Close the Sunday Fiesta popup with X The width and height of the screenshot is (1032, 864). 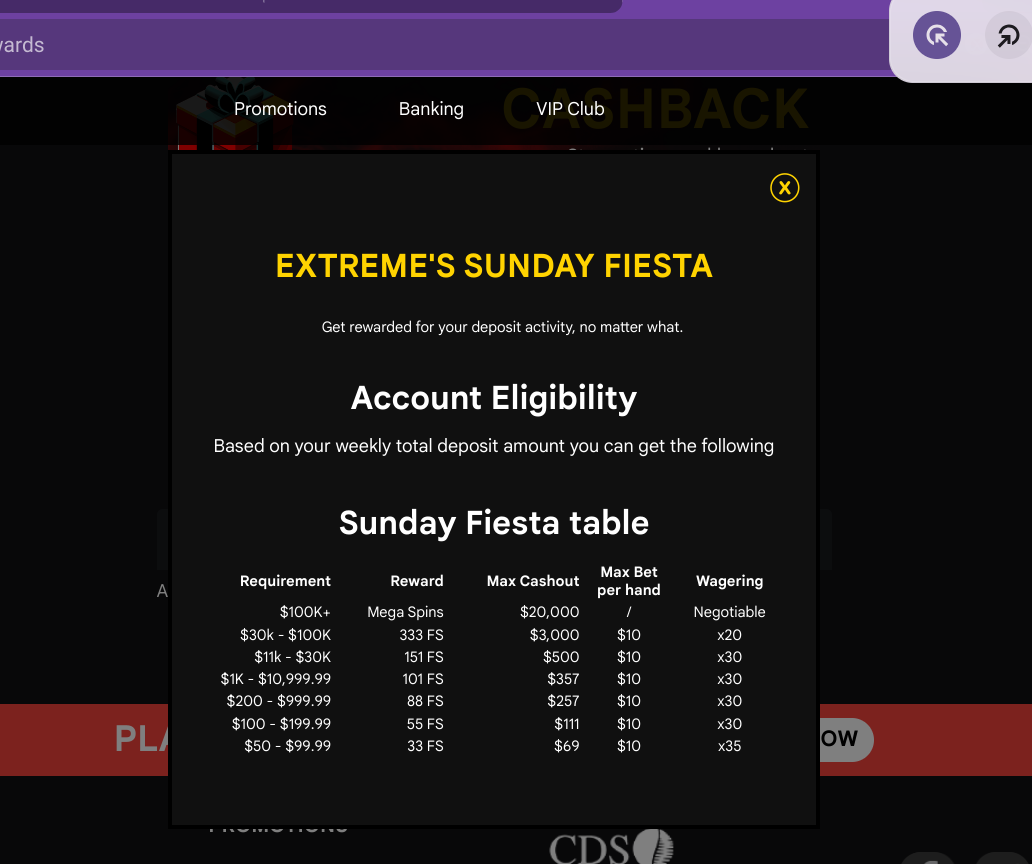(x=785, y=188)
